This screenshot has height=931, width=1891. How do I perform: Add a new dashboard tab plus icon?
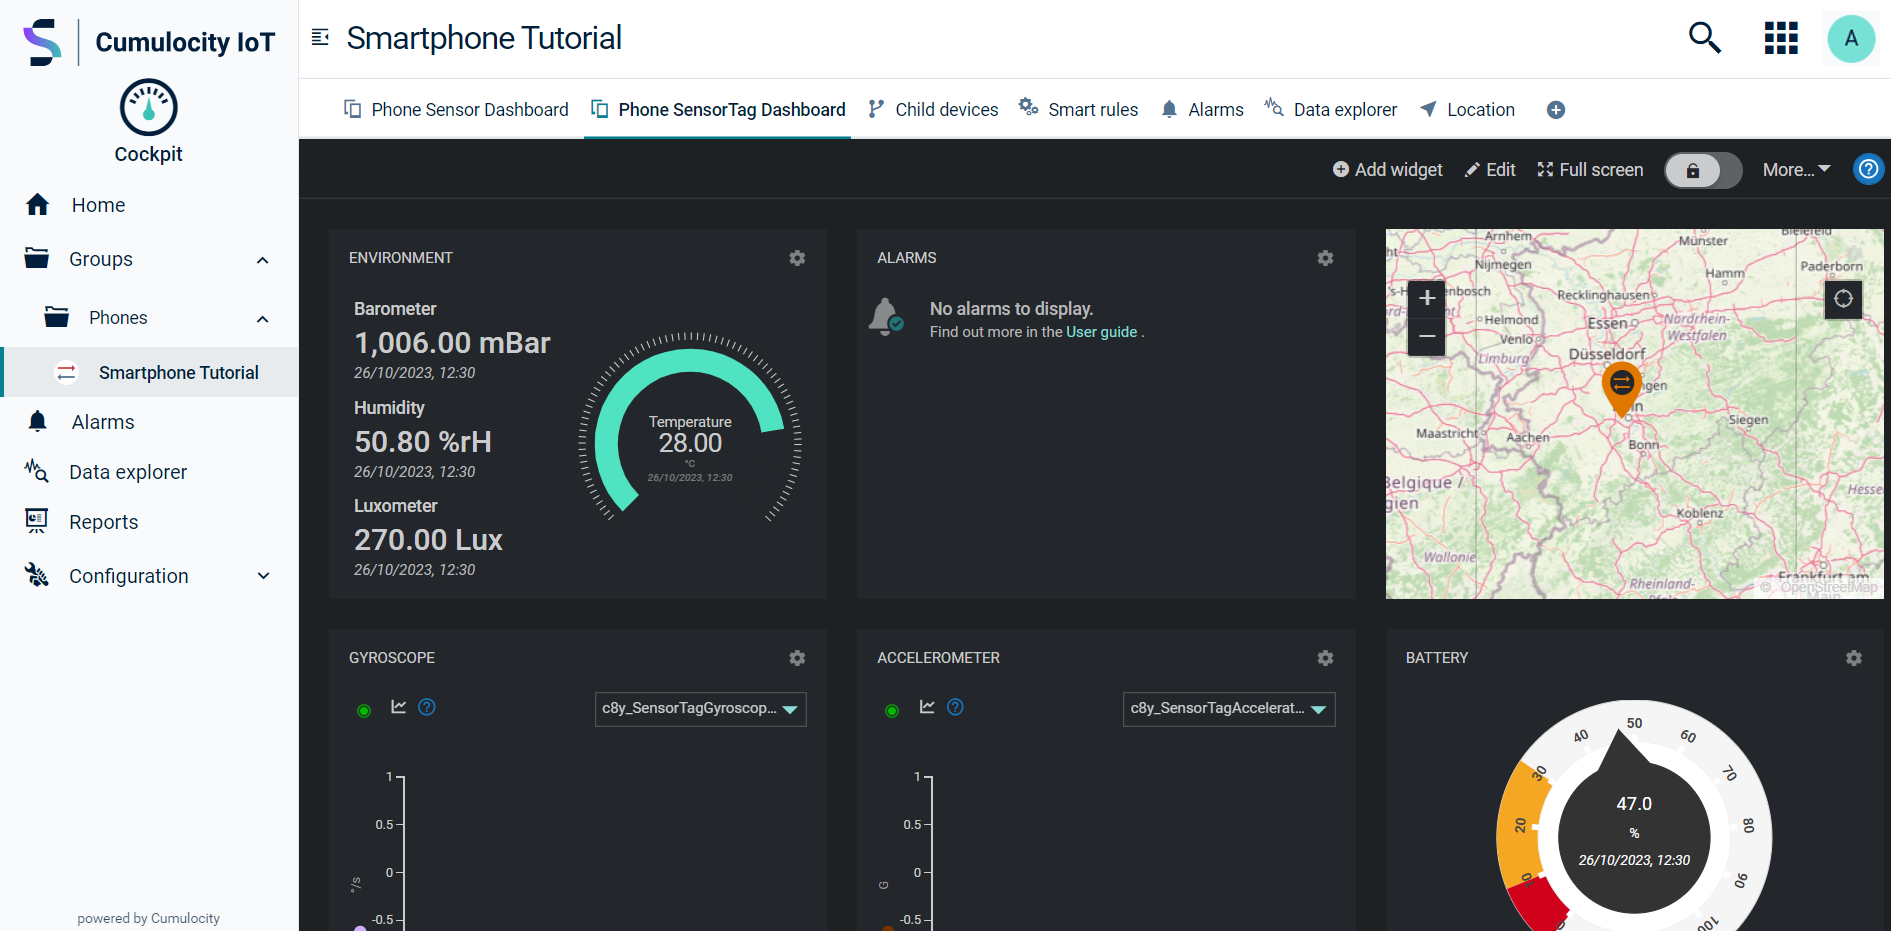coord(1556,110)
